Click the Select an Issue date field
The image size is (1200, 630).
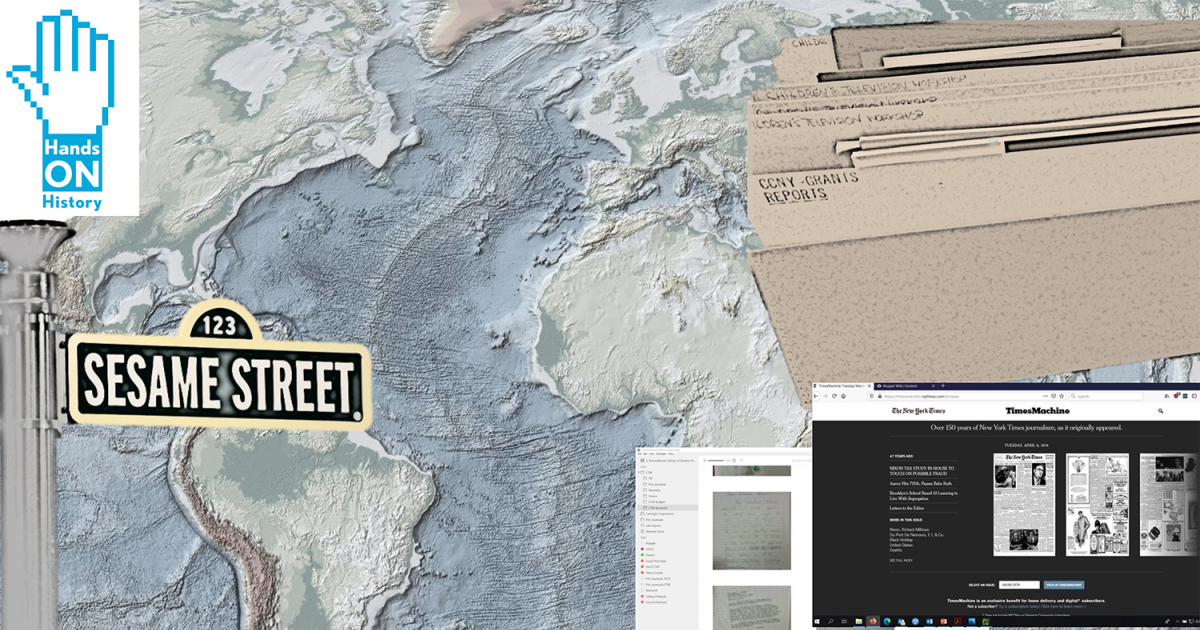1019,585
